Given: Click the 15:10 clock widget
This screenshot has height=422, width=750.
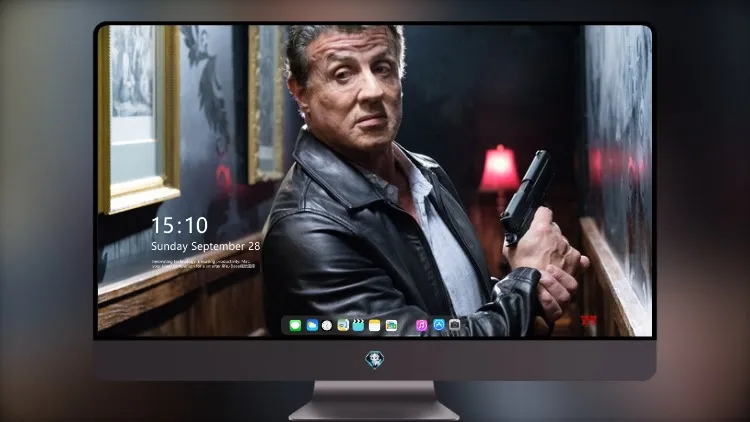Looking at the screenshot, I should coord(179,225).
